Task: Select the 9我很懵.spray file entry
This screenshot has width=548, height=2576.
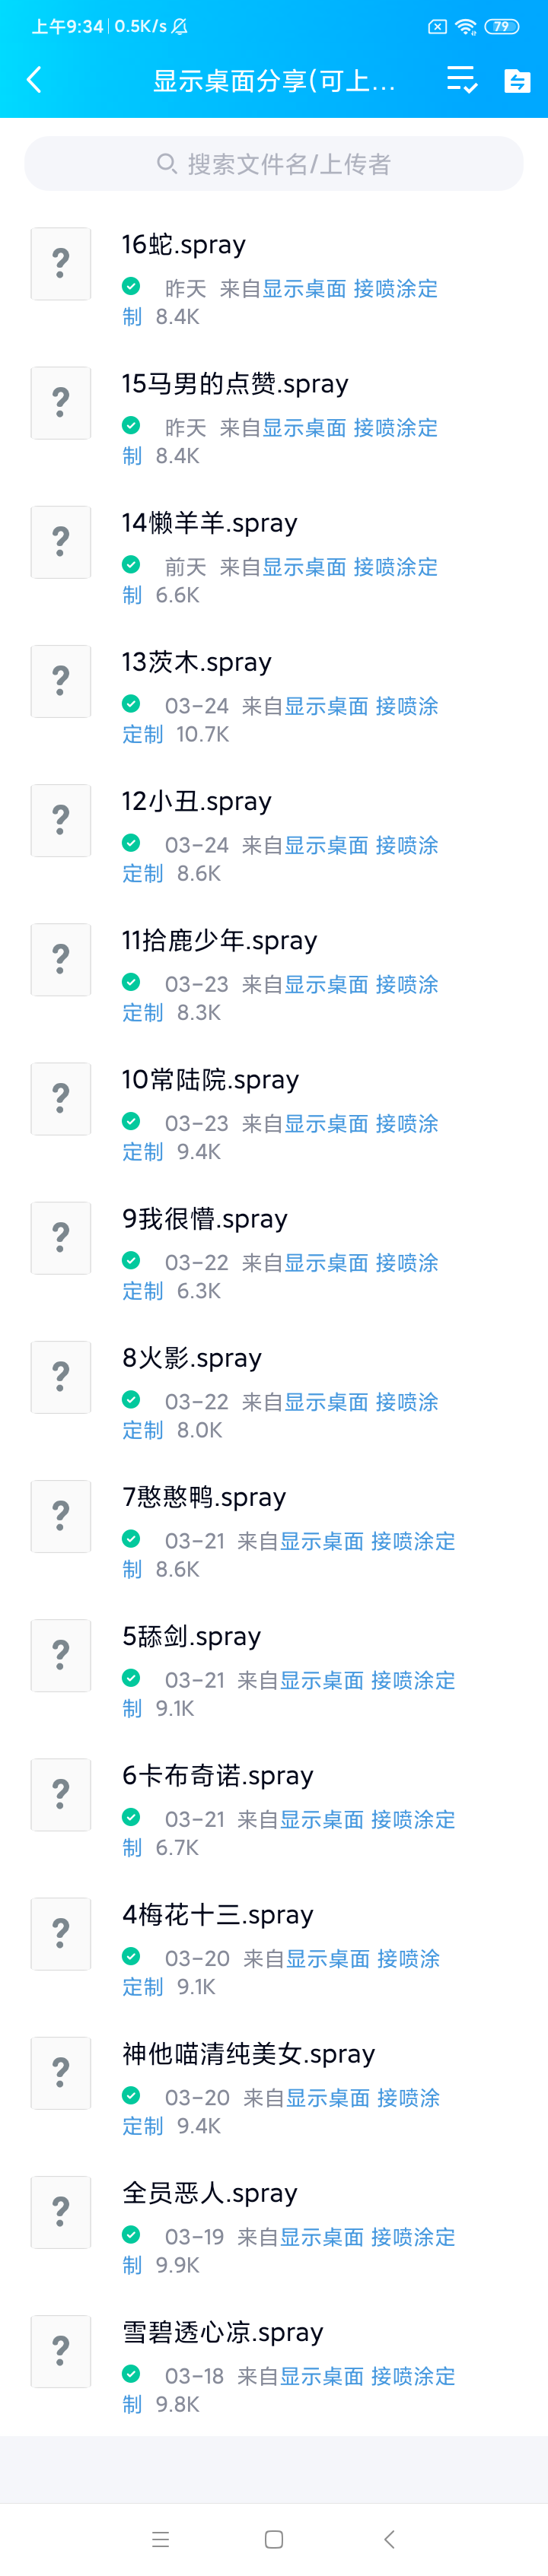Action: click(x=205, y=1219)
